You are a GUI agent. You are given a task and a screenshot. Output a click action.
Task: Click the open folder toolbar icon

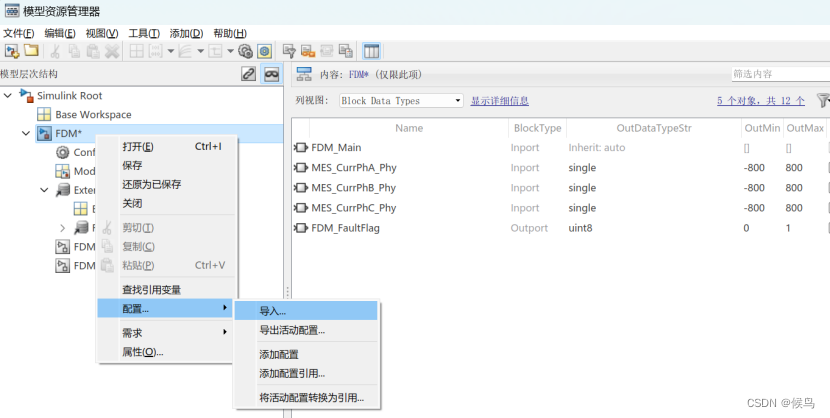point(32,51)
